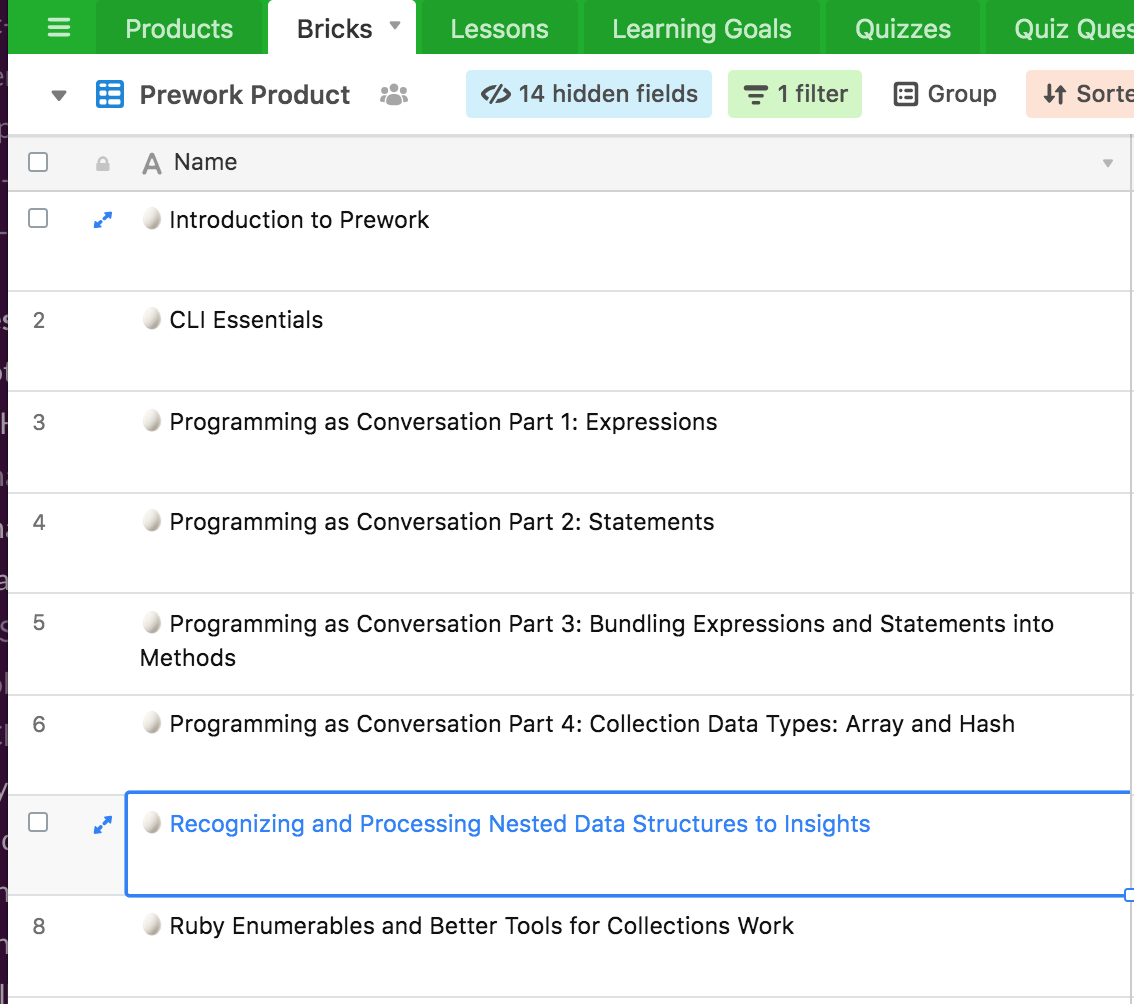
Task: Click the collaborators people icon
Action: 395,95
